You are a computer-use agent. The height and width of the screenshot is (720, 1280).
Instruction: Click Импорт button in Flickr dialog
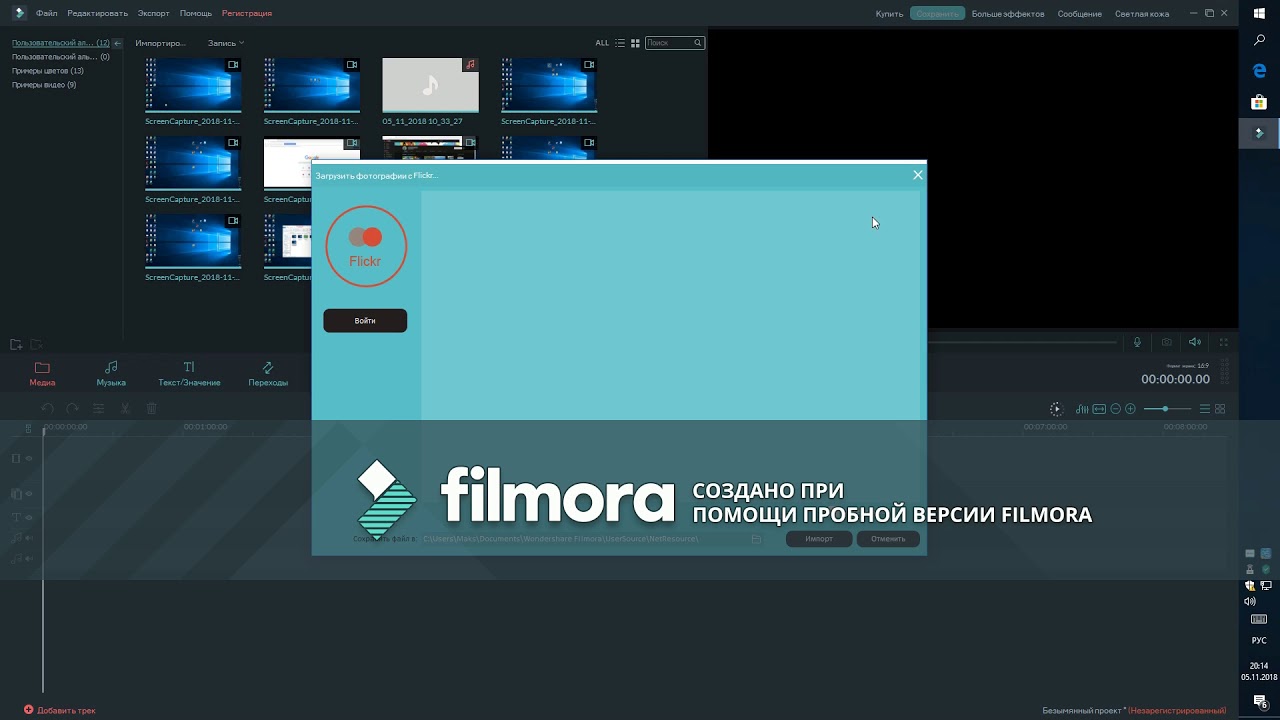819,539
